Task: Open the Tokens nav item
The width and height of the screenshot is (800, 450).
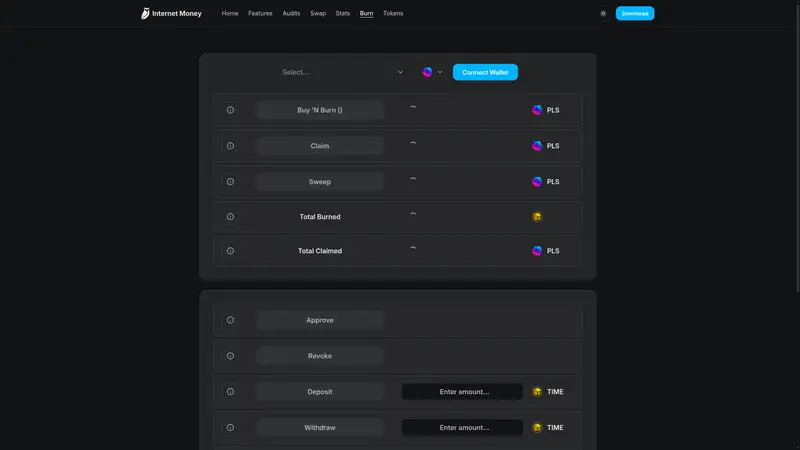Action: pos(393,13)
